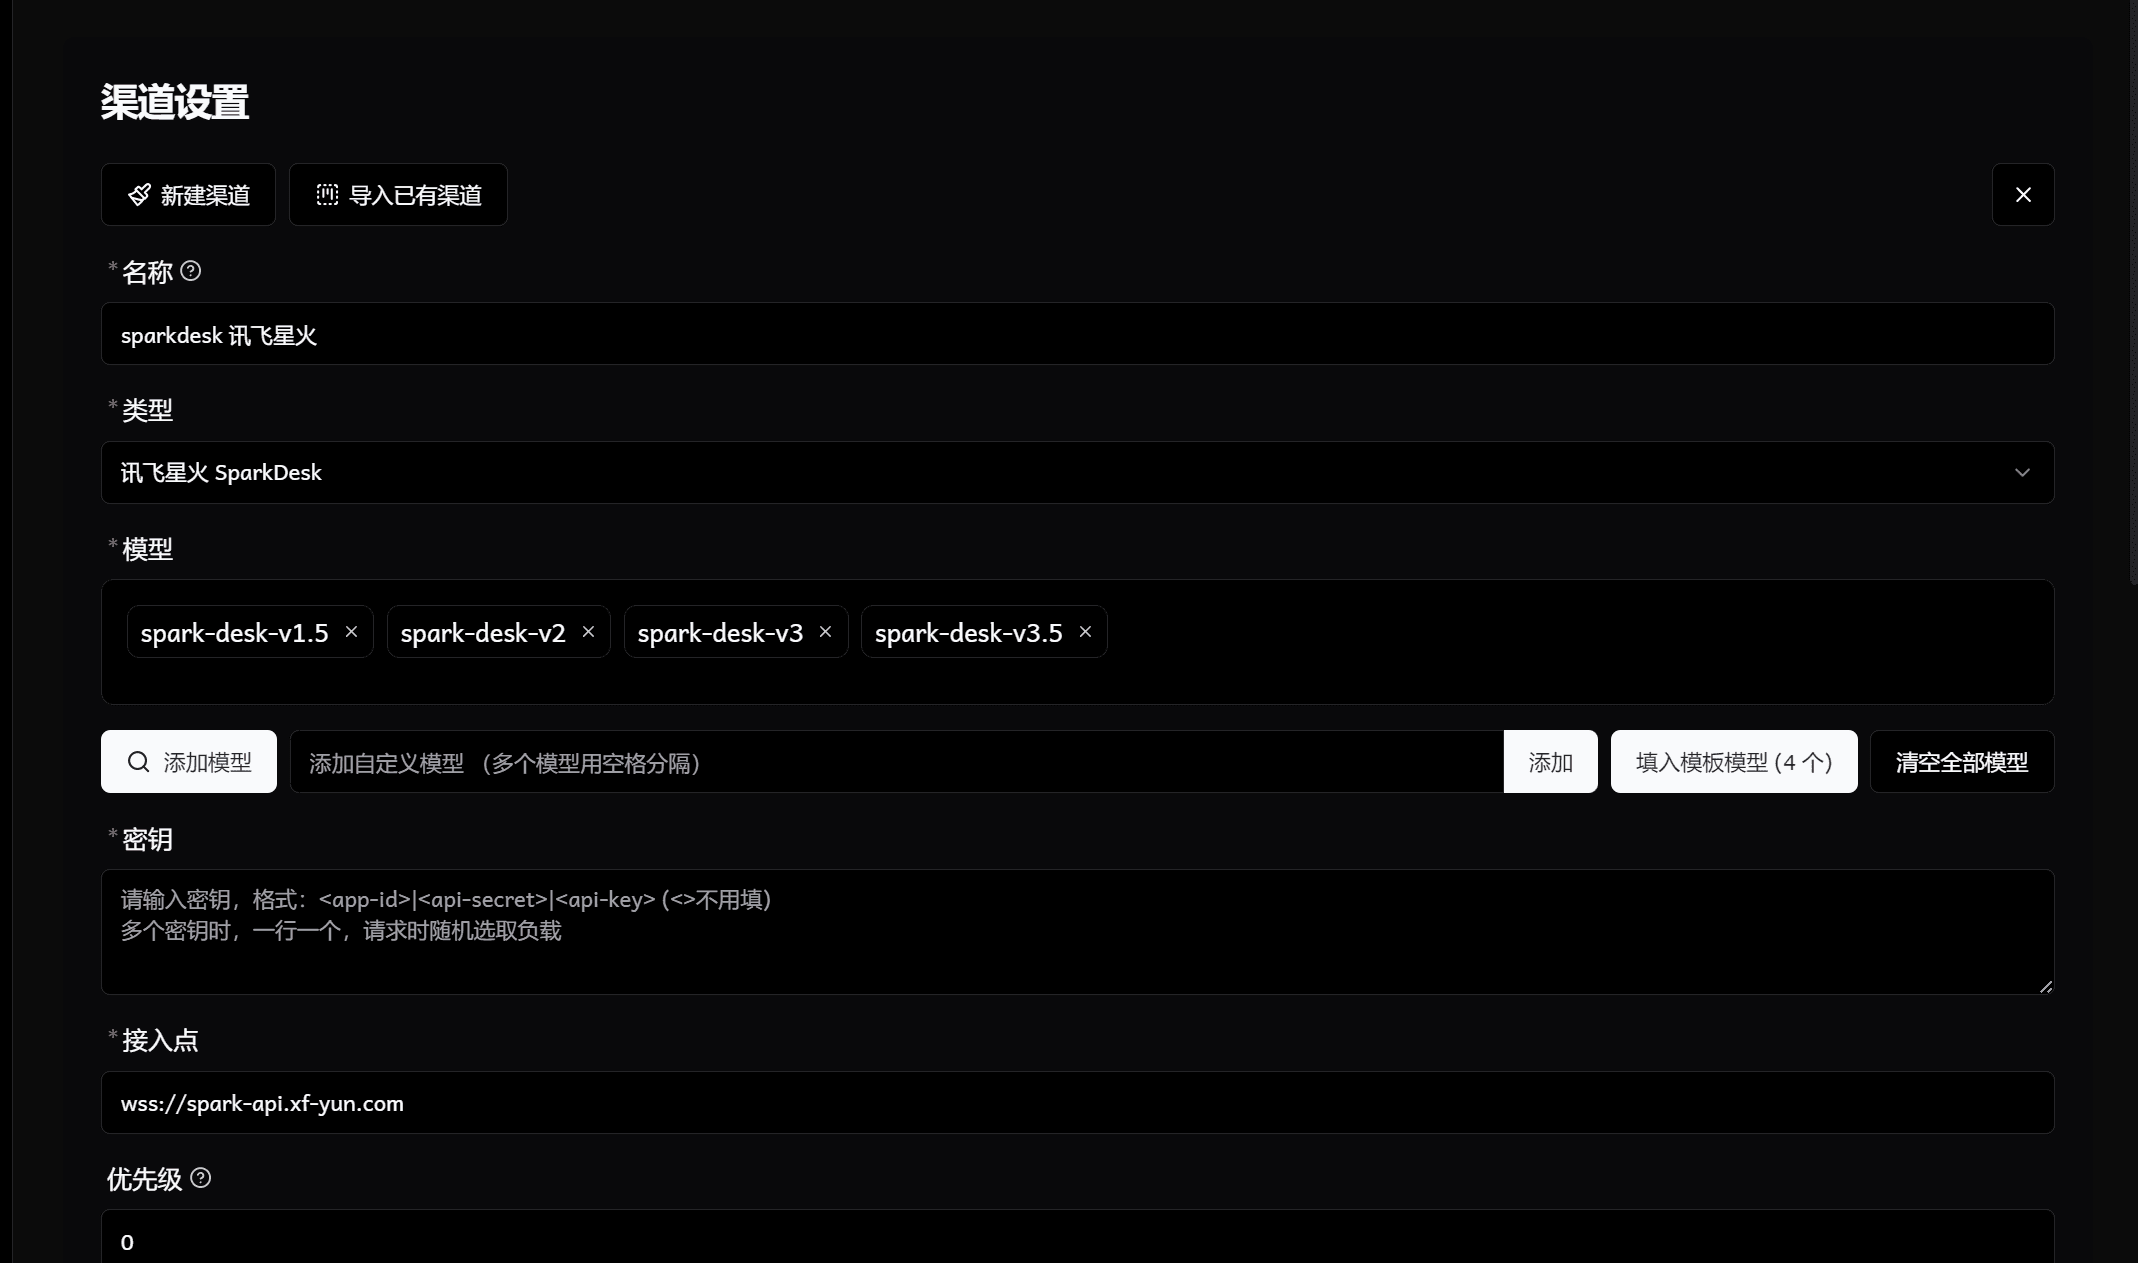The image size is (2138, 1263).
Task: Open the 讯飞星火 SparkDesk type selector
Action: point(1077,473)
